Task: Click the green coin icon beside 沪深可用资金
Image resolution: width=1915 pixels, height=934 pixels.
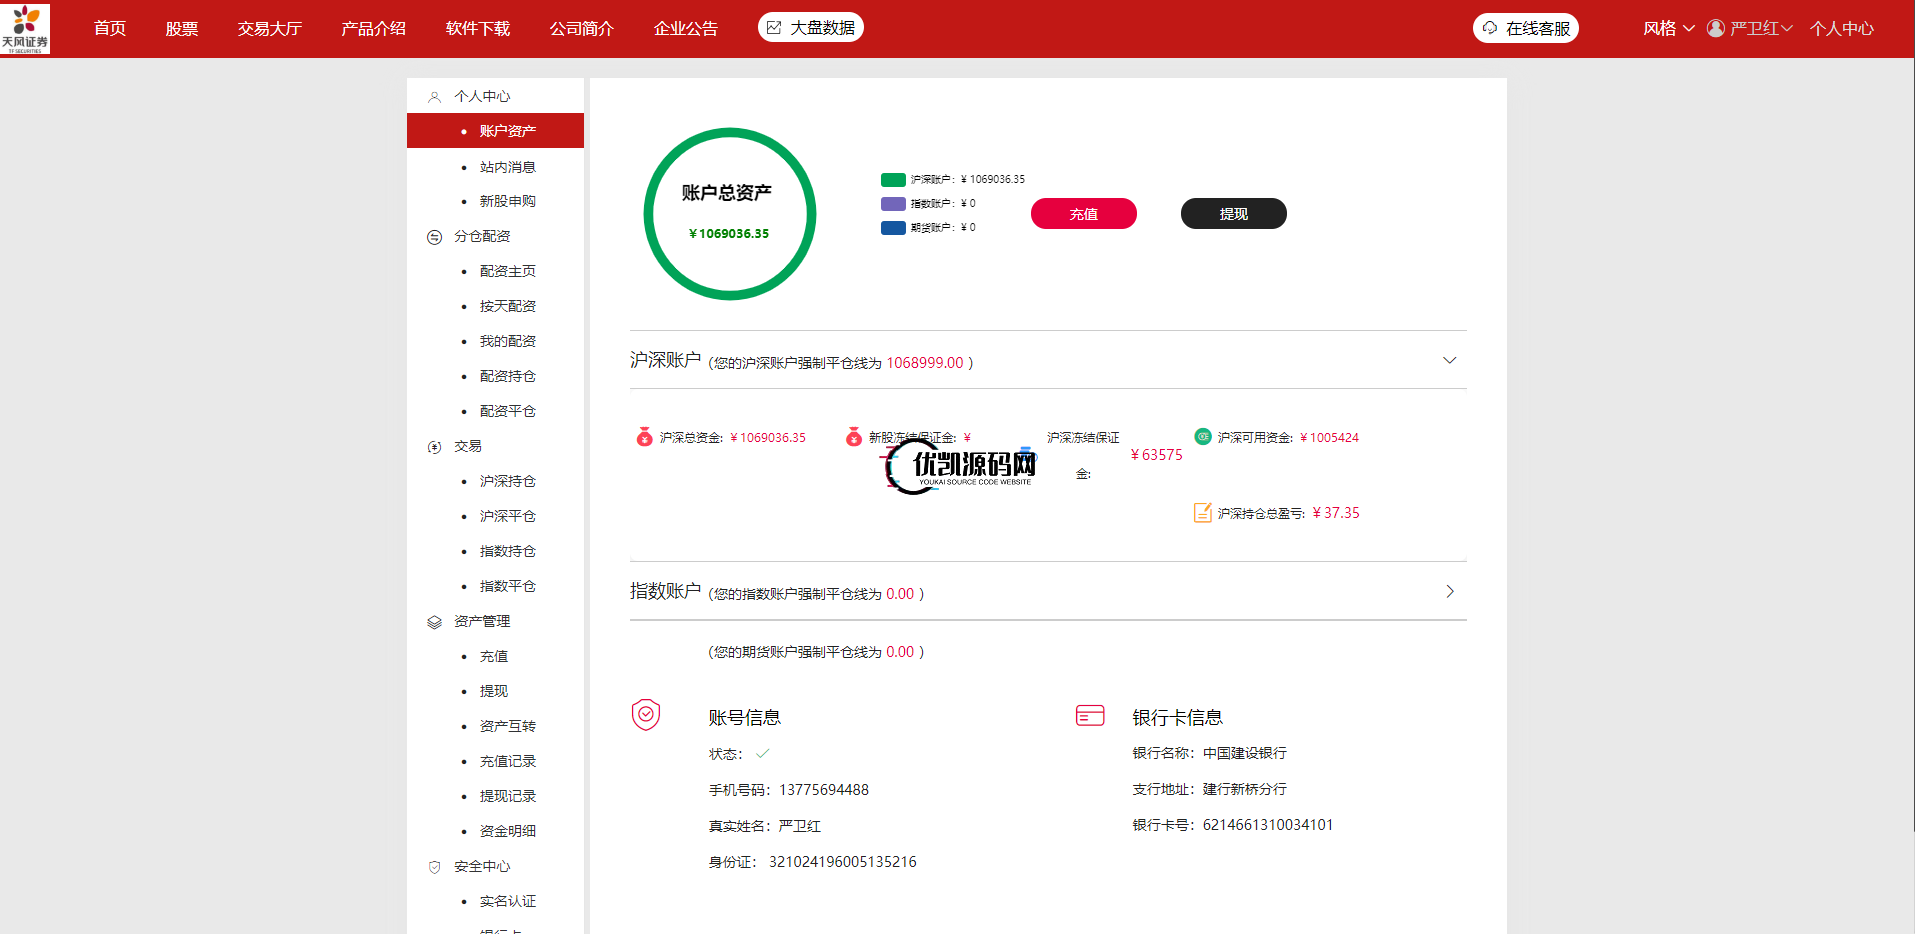Action: (x=1202, y=436)
